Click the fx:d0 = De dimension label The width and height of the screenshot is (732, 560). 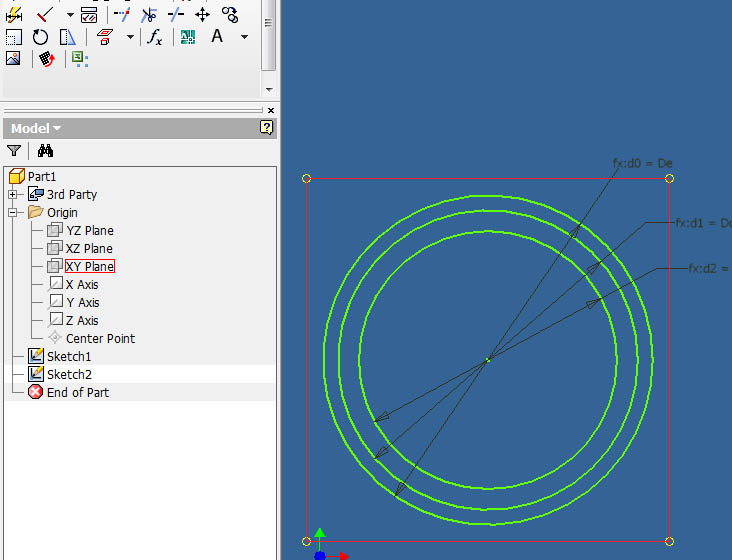(x=642, y=163)
